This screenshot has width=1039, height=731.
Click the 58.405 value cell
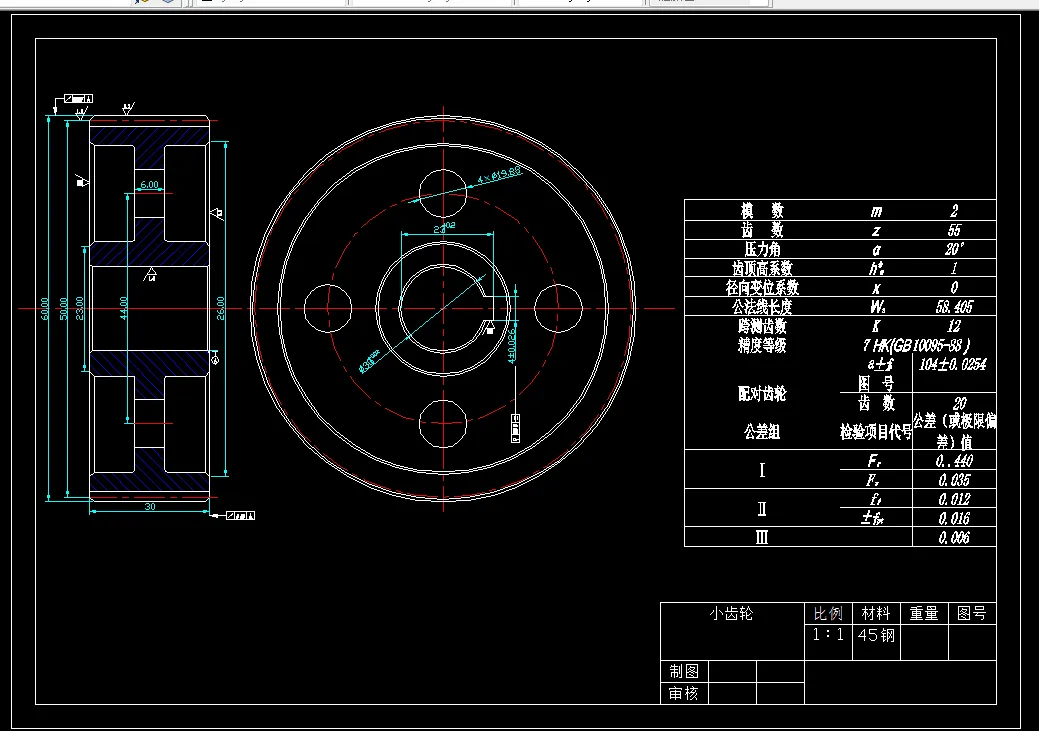(954, 307)
